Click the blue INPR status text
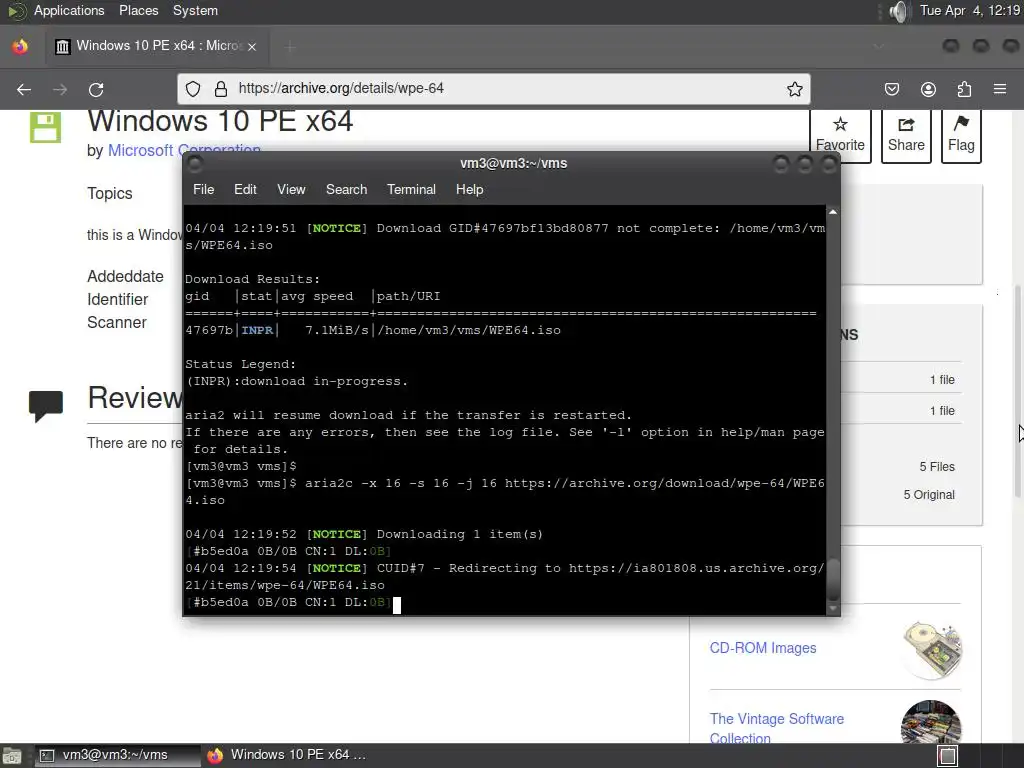This screenshot has height=768, width=1024. [257, 330]
